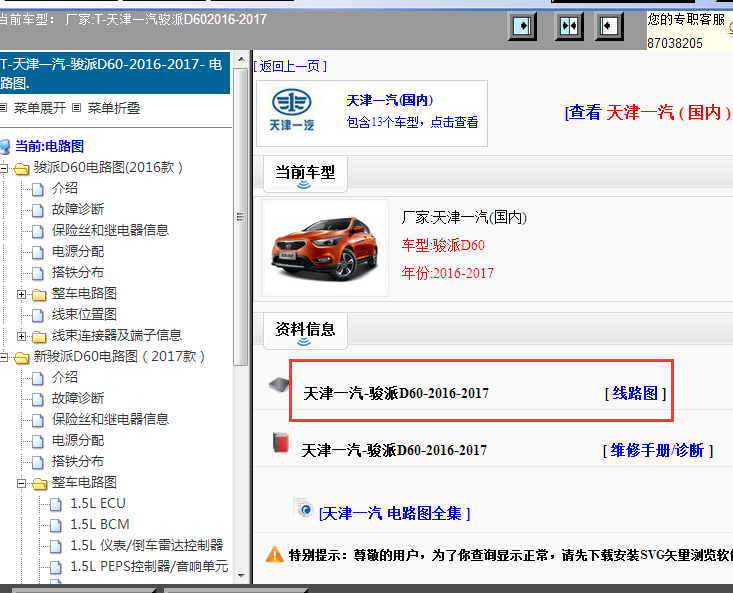Open 搭铁分布 under 2016款 folder
Image resolution: width=733 pixels, height=593 pixels.
(78, 272)
